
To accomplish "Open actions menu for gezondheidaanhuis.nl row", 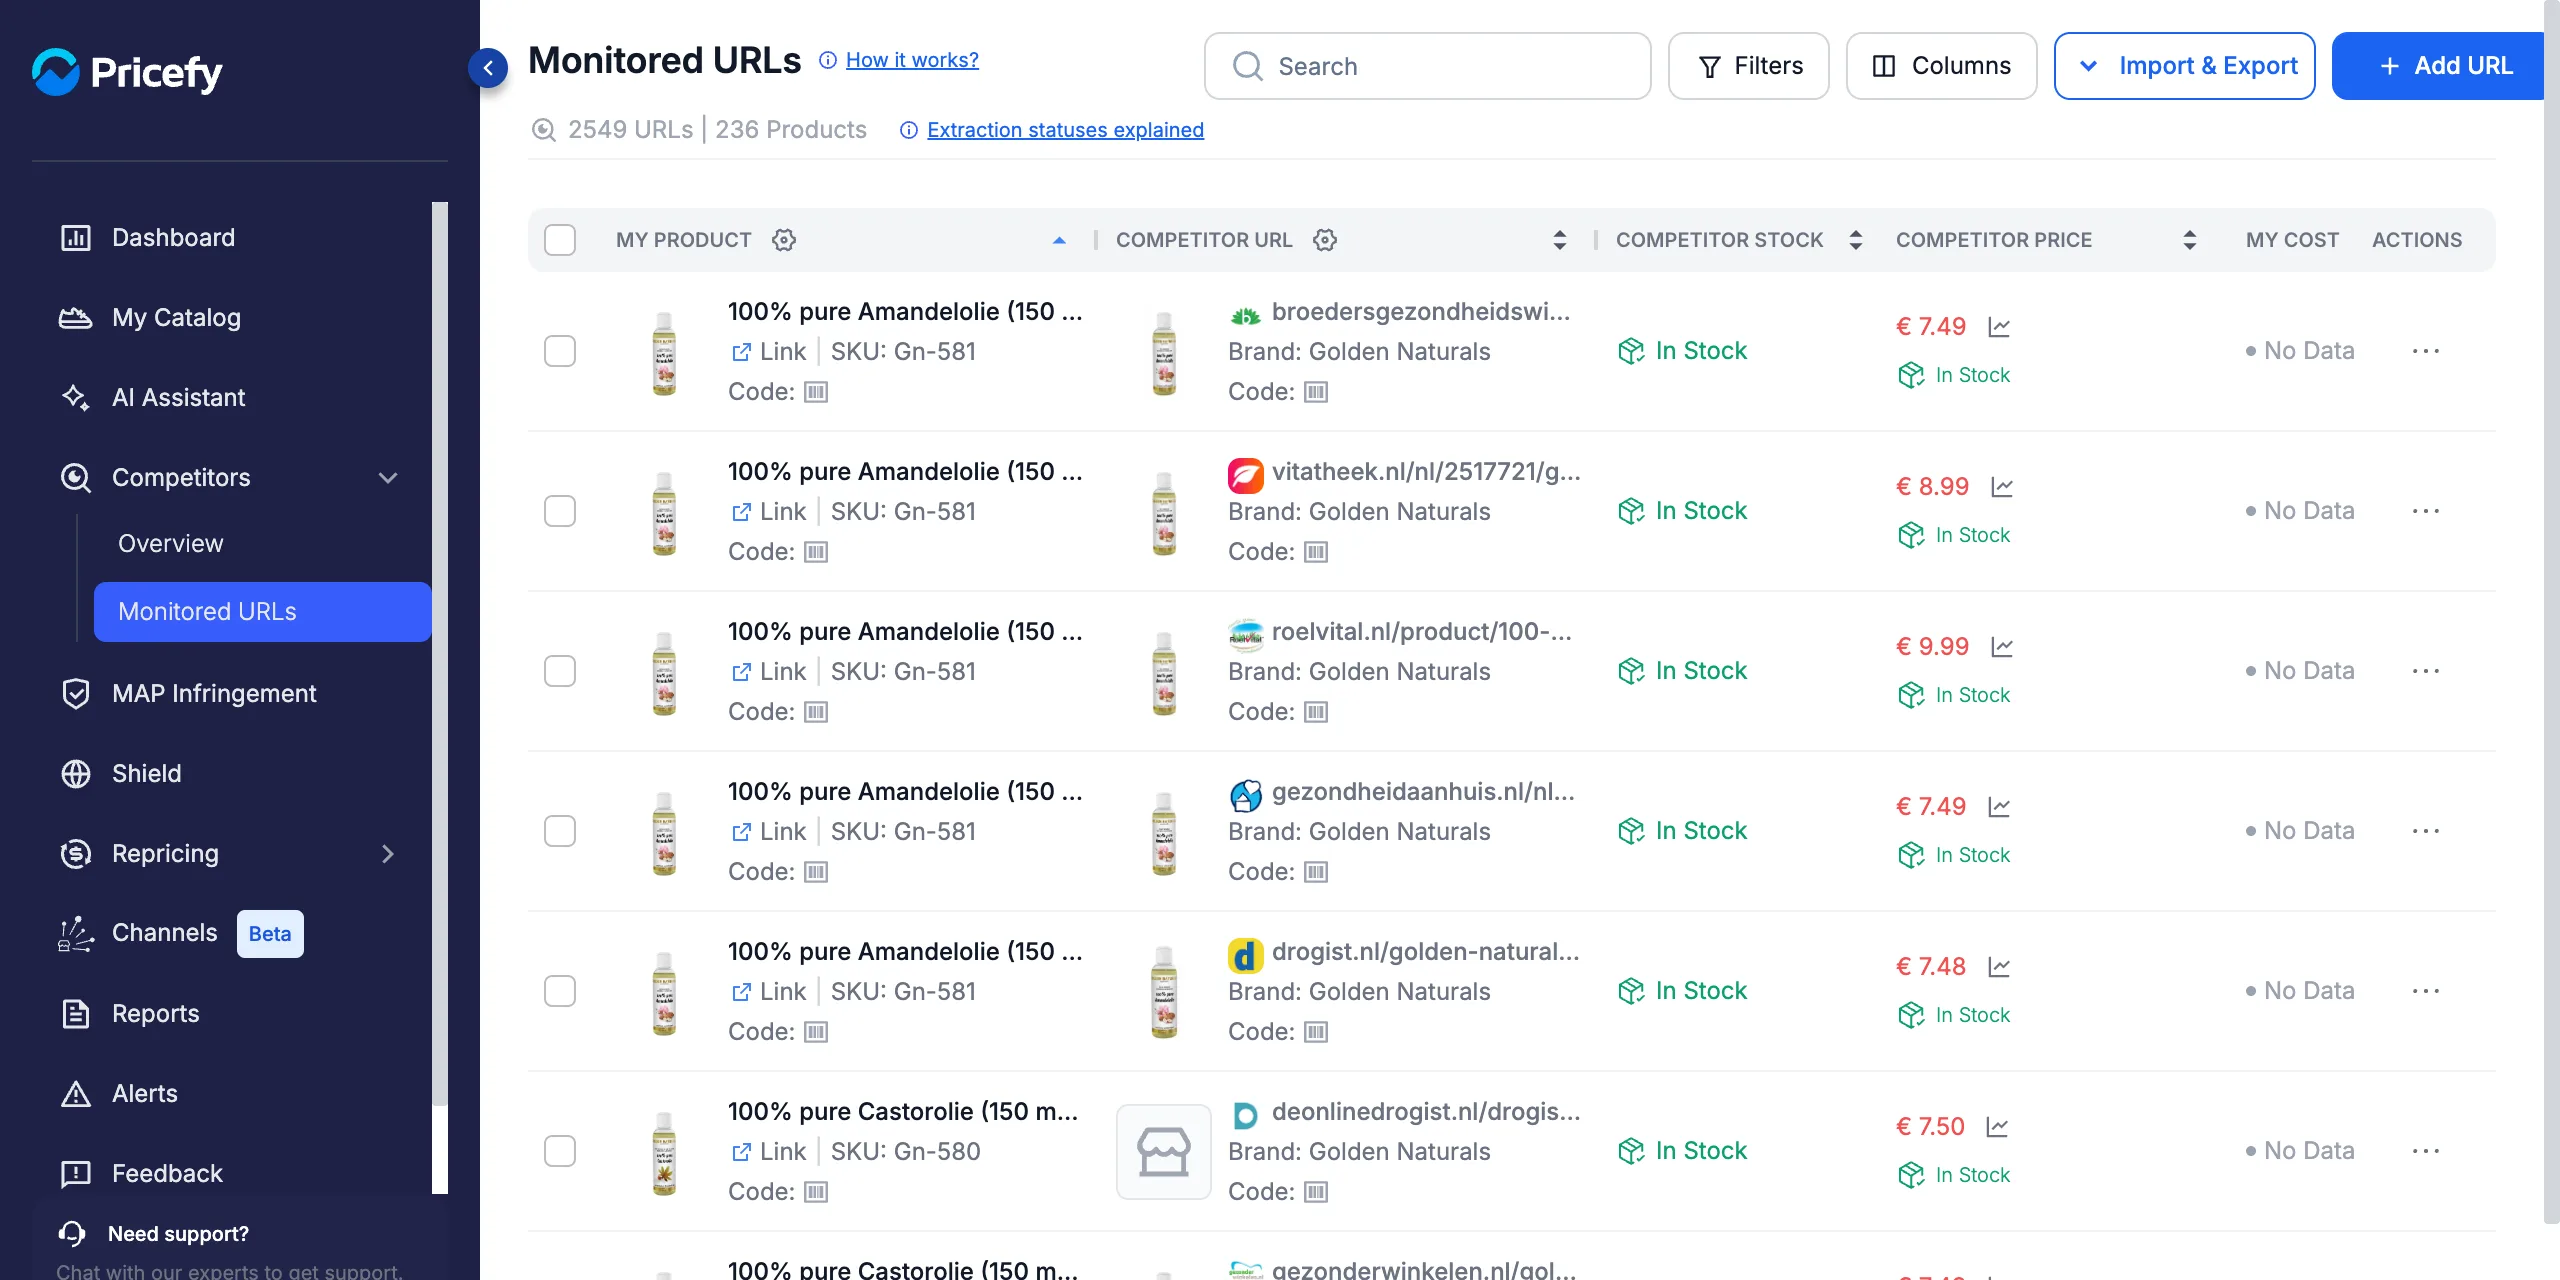I will [2426, 831].
